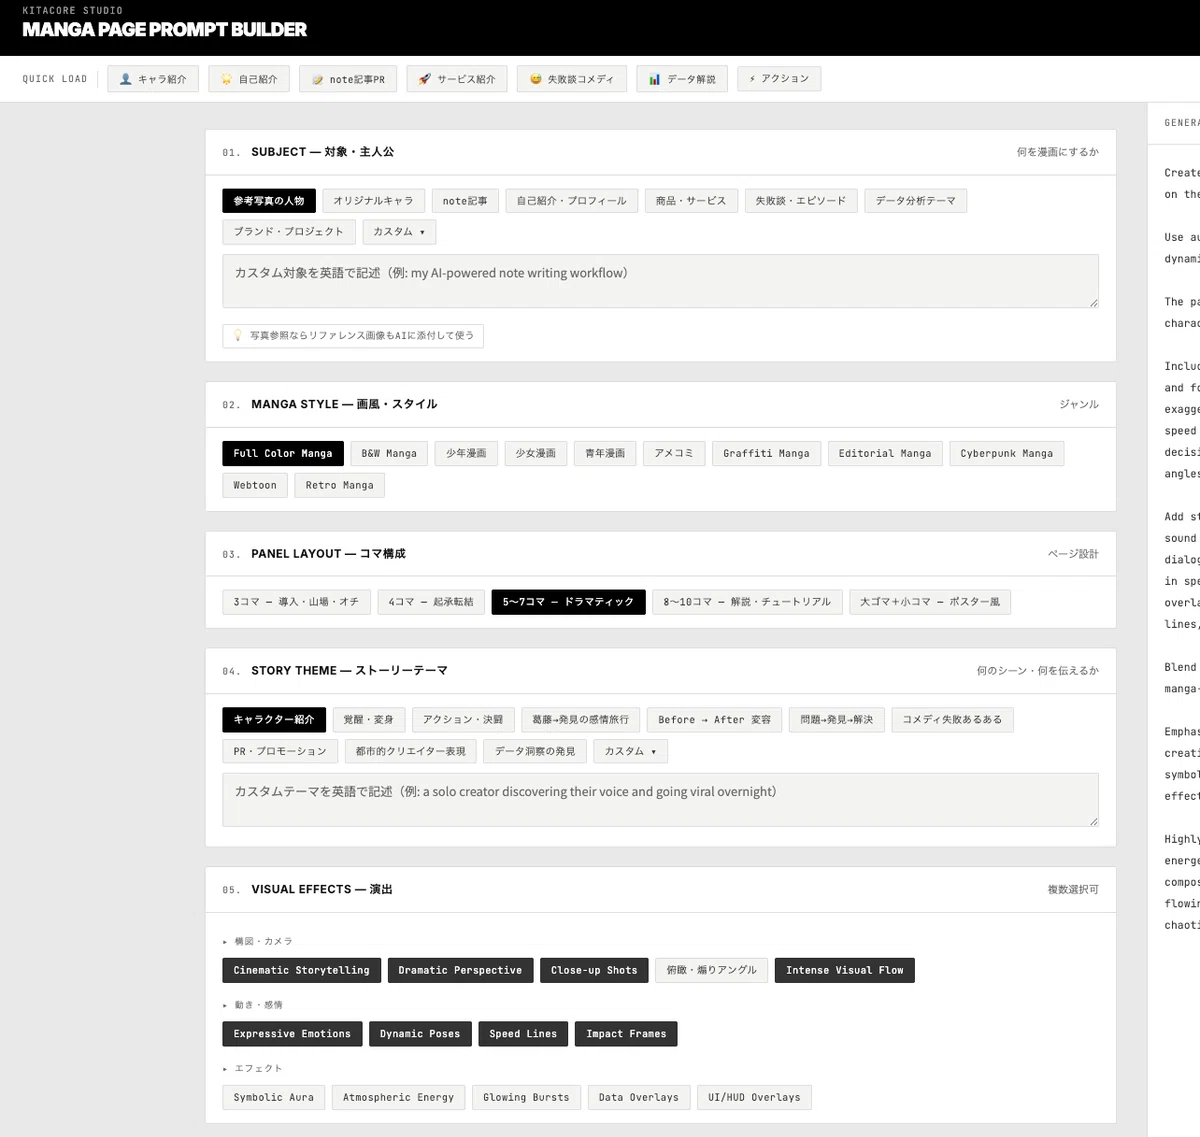Select 5〜7コマ ドラマティック layout

tap(568, 602)
